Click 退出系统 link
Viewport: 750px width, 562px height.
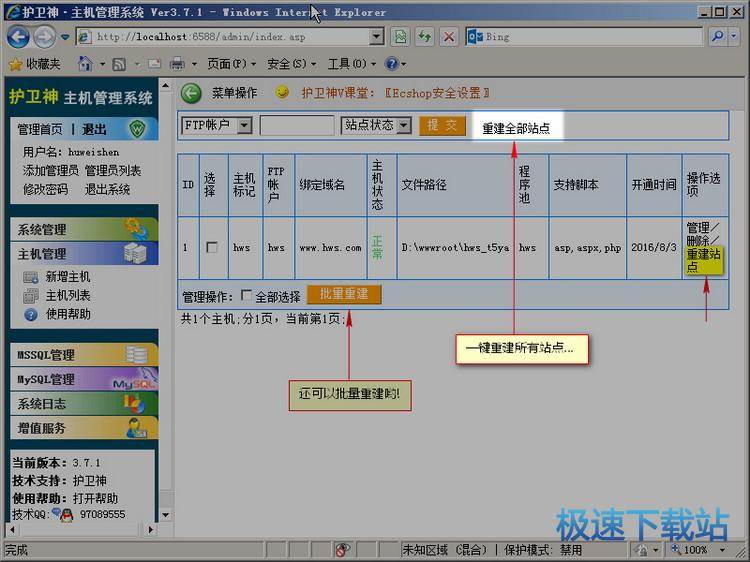coord(107,189)
